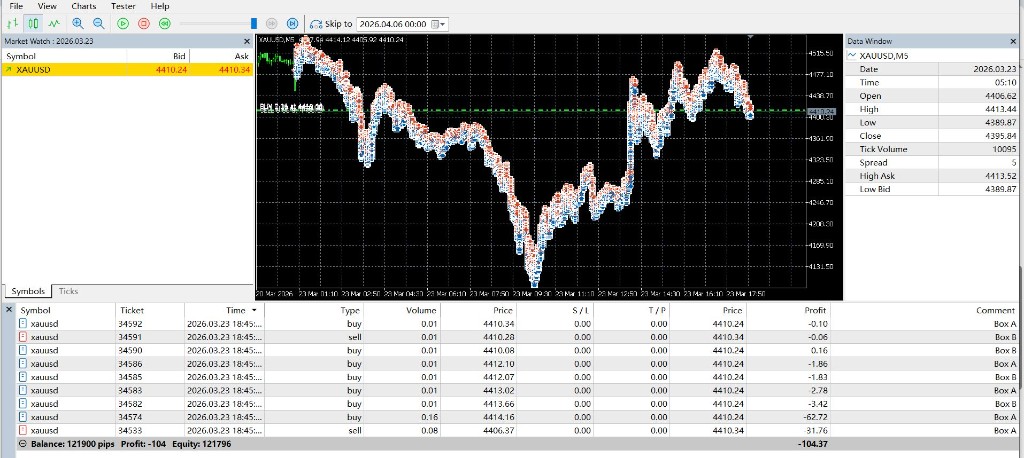
Task: Select XAUUSD row in Market Watch
Action: [x=127, y=69]
